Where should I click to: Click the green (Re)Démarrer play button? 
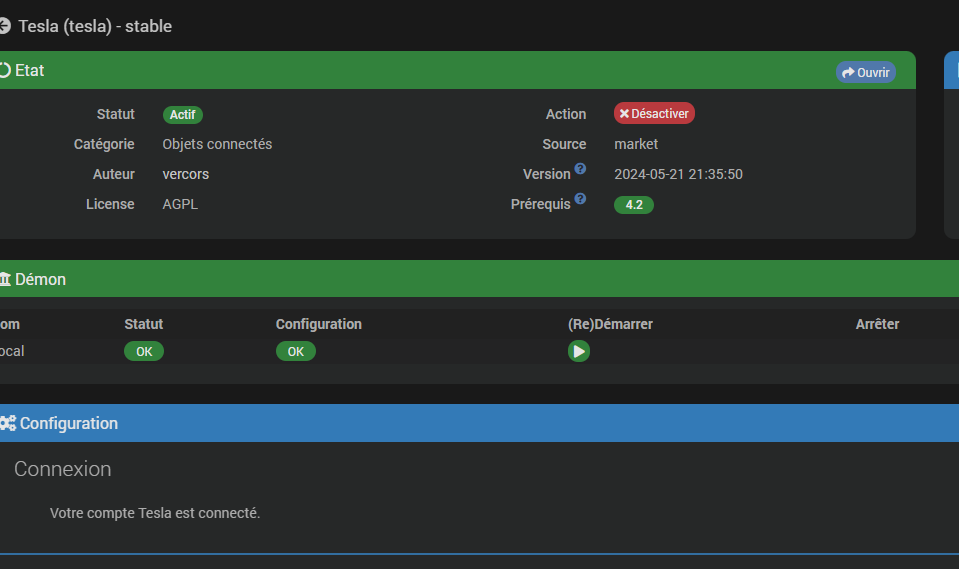tap(579, 351)
